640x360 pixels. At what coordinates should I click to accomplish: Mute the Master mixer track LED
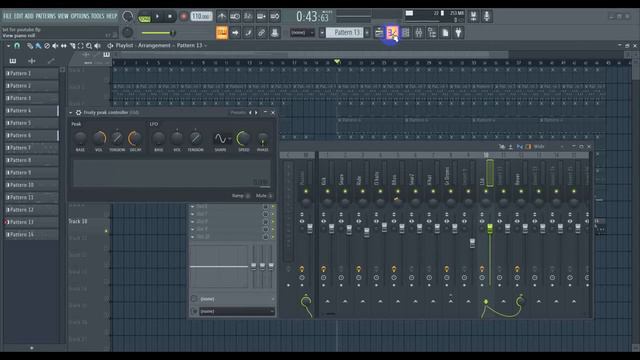point(306,191)
